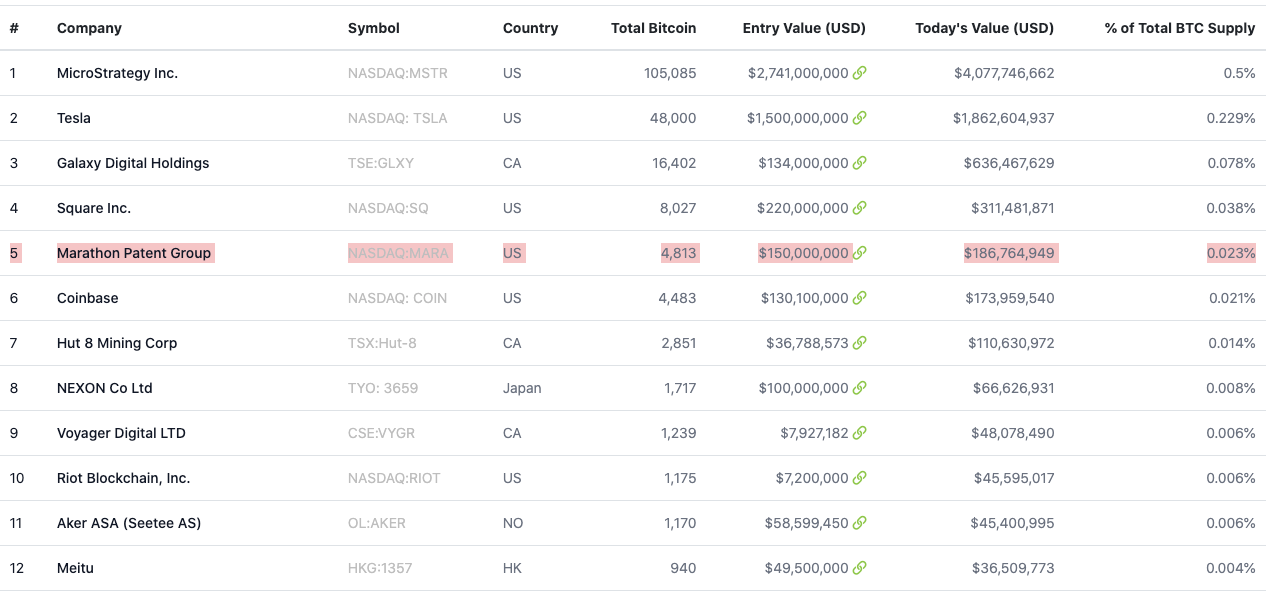
Task: Click the Company column header
Action: [x=89, y=28]
